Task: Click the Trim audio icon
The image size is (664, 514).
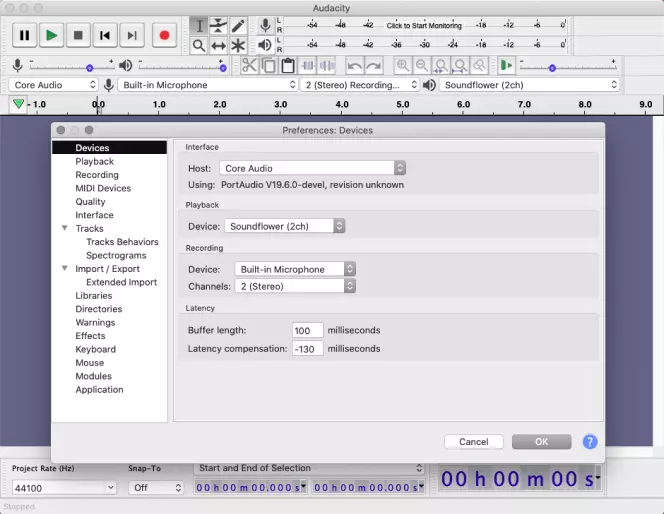Action: (307, 66)
